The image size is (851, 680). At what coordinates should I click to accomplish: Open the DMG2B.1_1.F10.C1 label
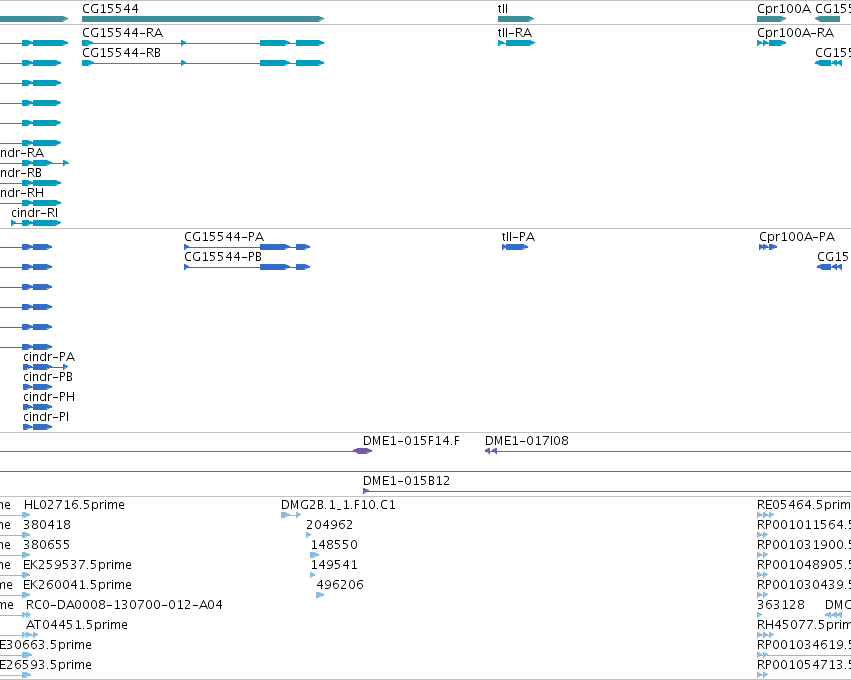pyautogui.click(x=338, y=505)
